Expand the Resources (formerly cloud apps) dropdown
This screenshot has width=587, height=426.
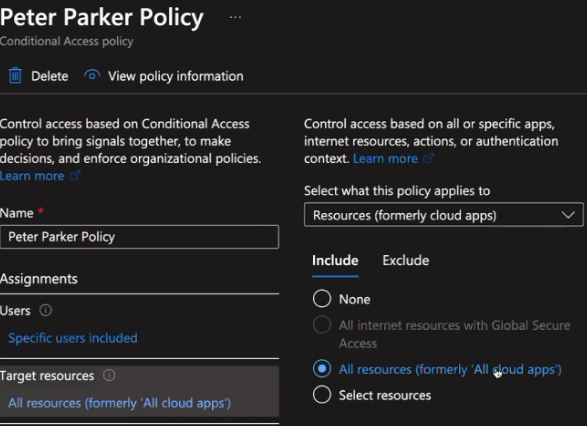point(444,215)
